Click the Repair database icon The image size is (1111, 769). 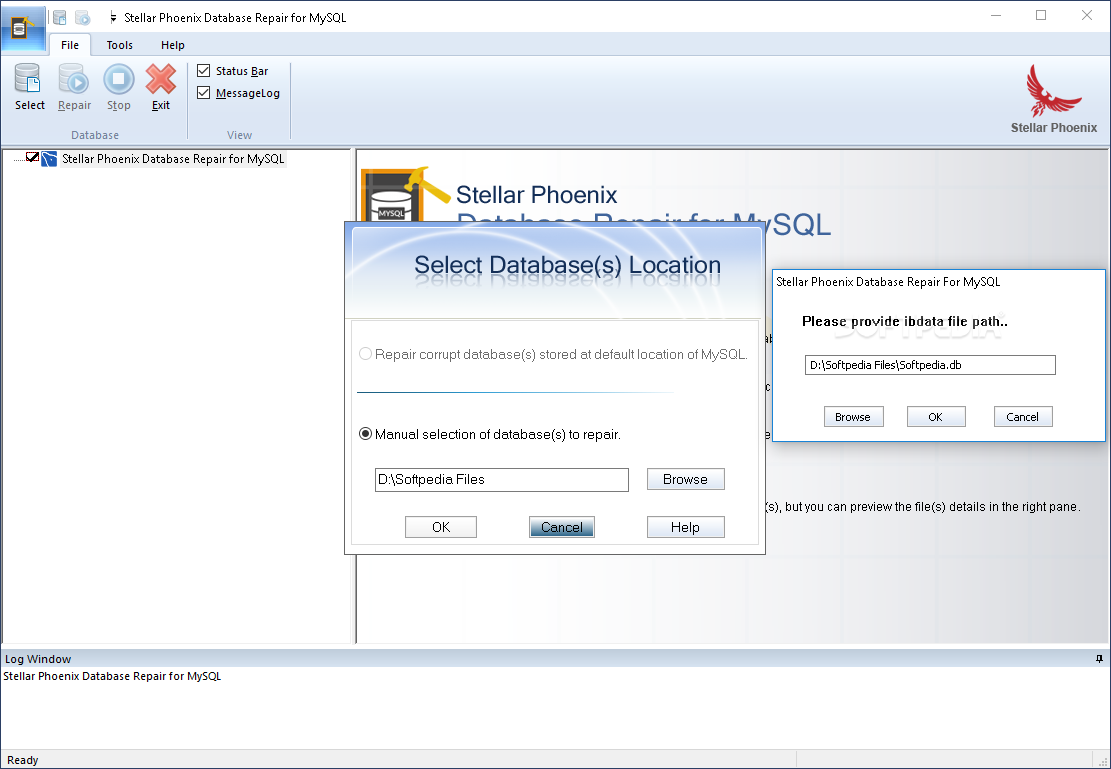74,86
